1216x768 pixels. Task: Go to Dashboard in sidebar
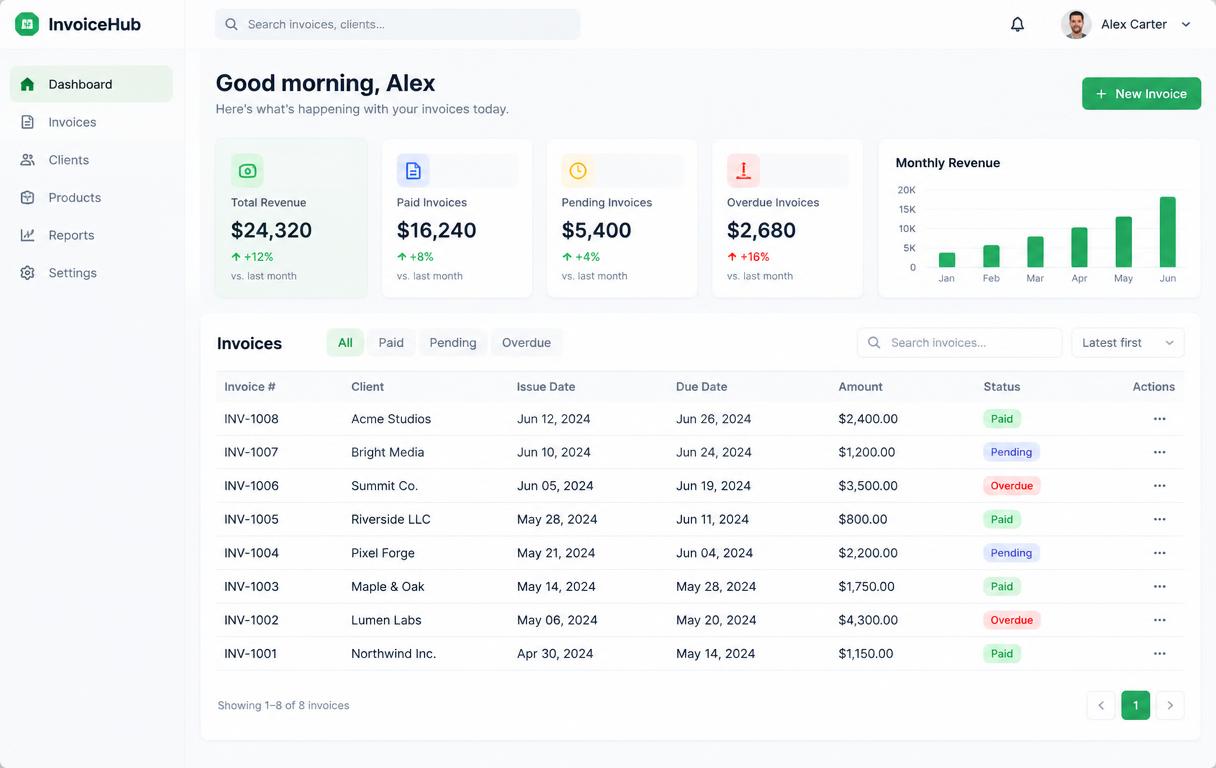coord(91,84)
